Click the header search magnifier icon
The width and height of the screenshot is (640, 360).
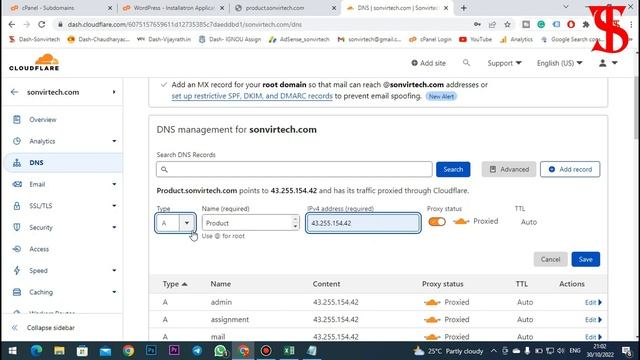click(x=466, y=63)
